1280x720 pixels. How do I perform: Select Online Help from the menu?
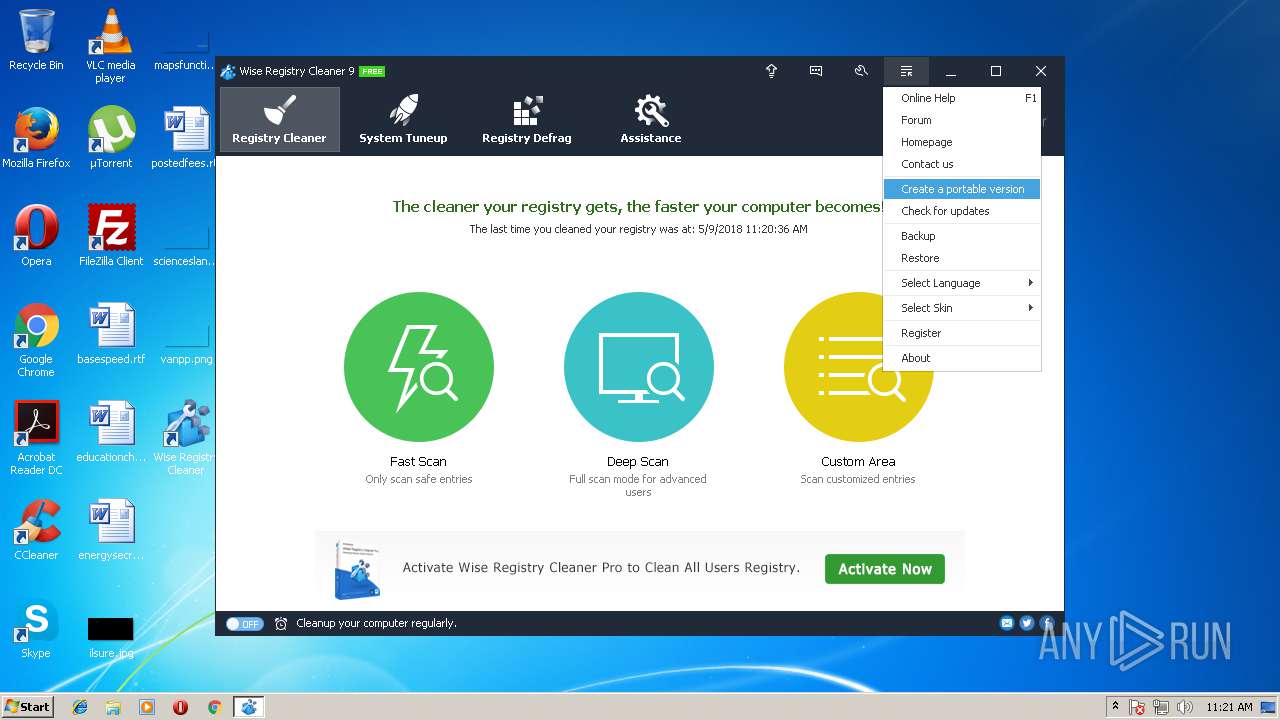click(962, 98)
